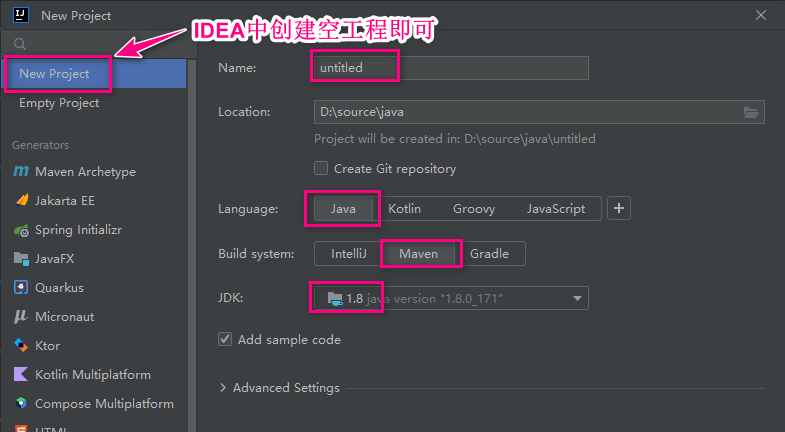Viewport: 785px width, 432px height.
Task: Click the JDK: label
Action: click(231, 298)
